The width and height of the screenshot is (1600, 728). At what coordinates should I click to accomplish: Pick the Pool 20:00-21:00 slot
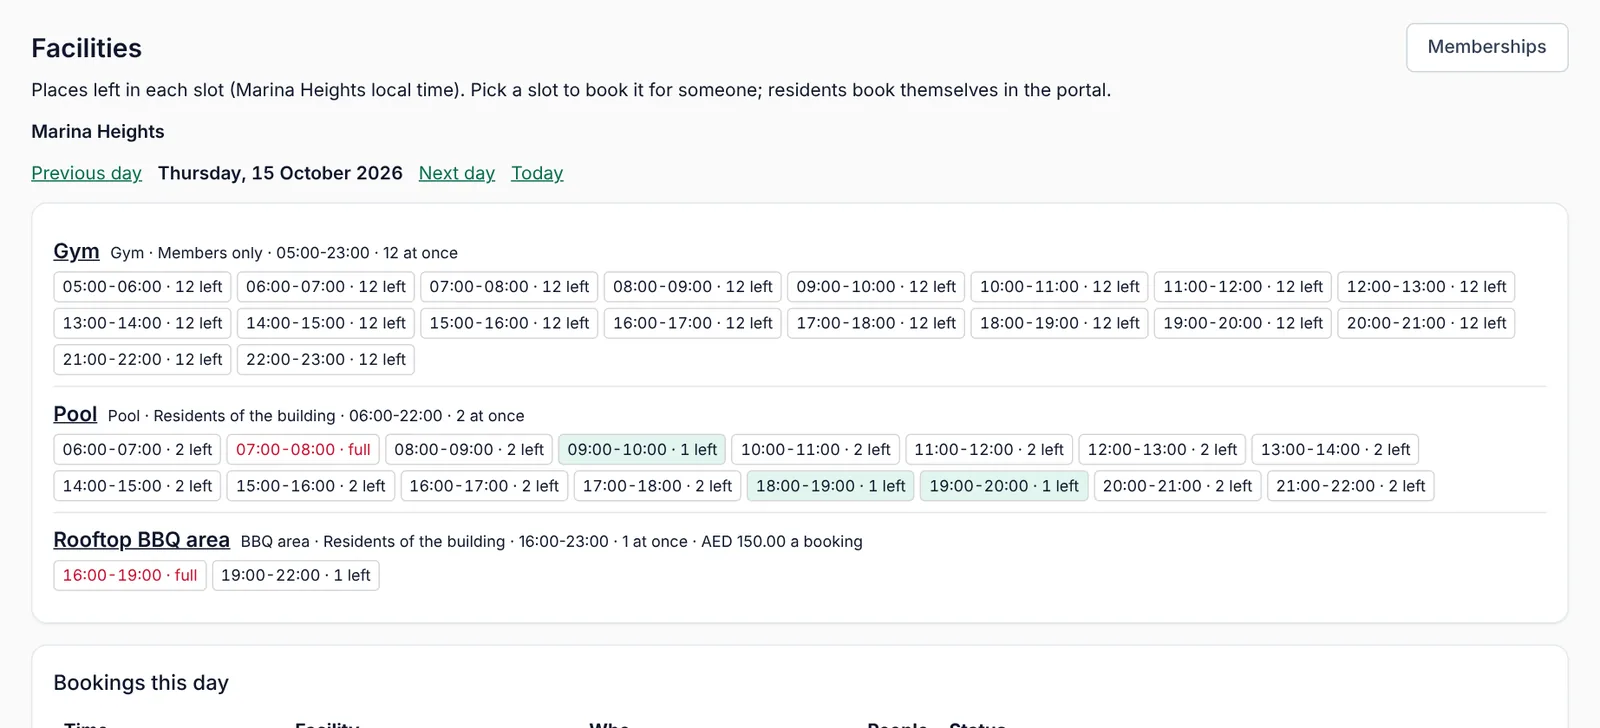[1178, 486]
